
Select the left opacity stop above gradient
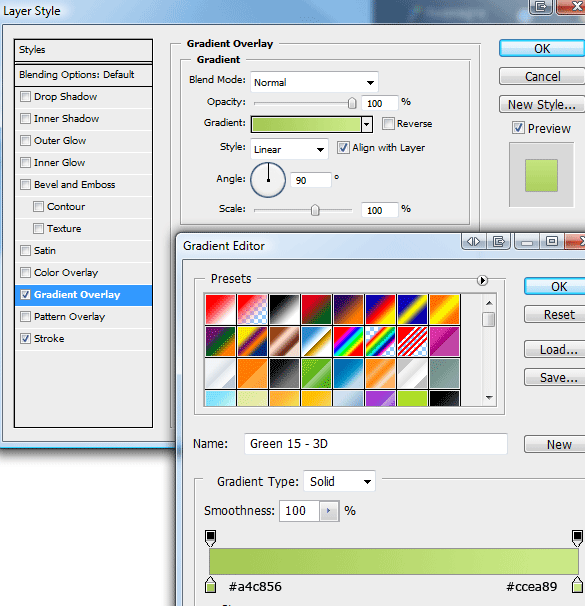pyautogui.click(x=210, y=538)
